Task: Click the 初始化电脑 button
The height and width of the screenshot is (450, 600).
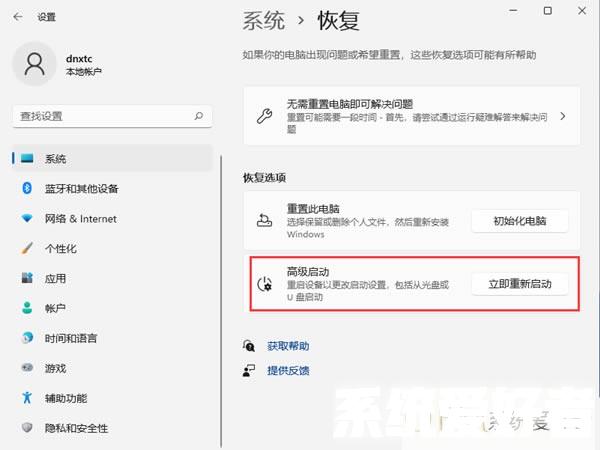Action: tap(519, 221)
